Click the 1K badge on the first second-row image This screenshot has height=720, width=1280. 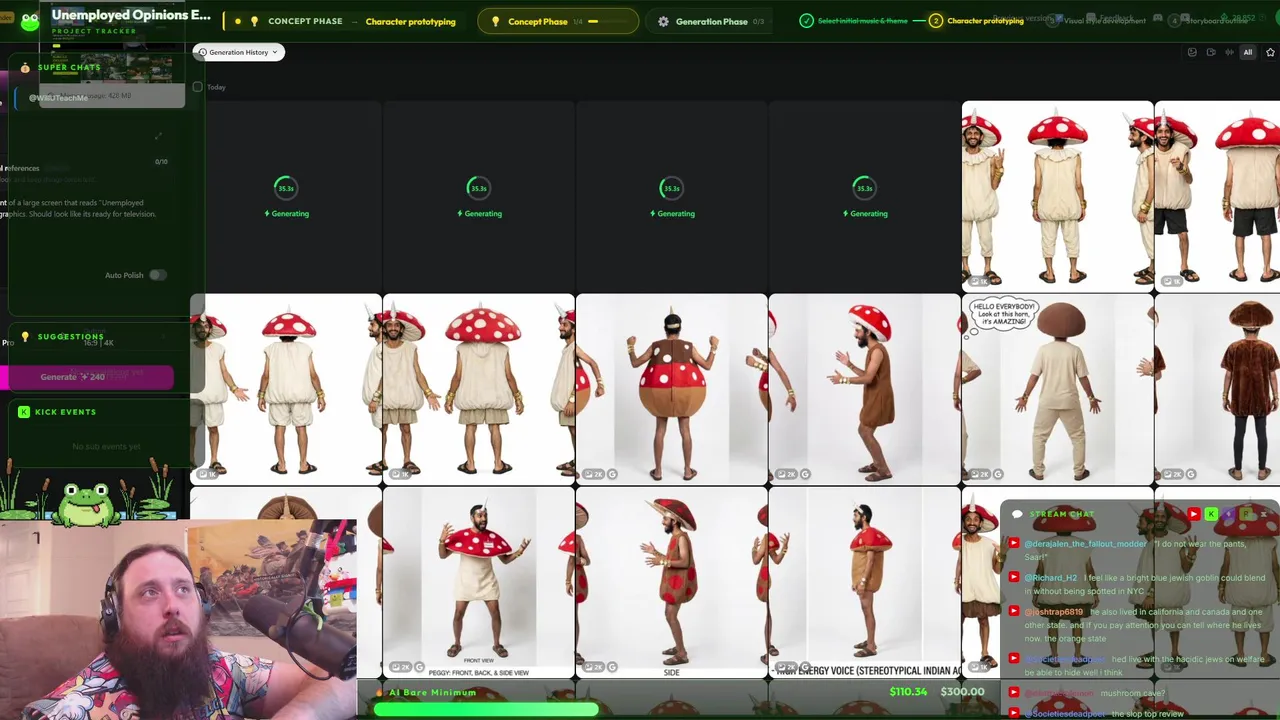tap(205, 474)
